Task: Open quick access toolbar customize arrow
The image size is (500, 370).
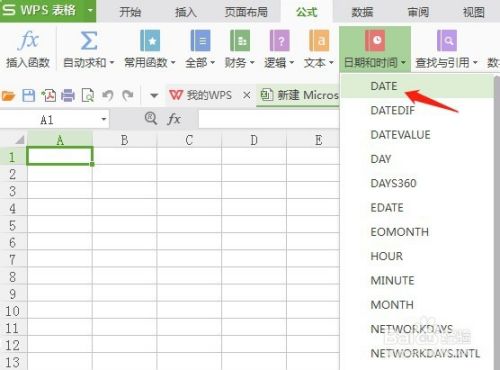Action: tap(154, 96)
